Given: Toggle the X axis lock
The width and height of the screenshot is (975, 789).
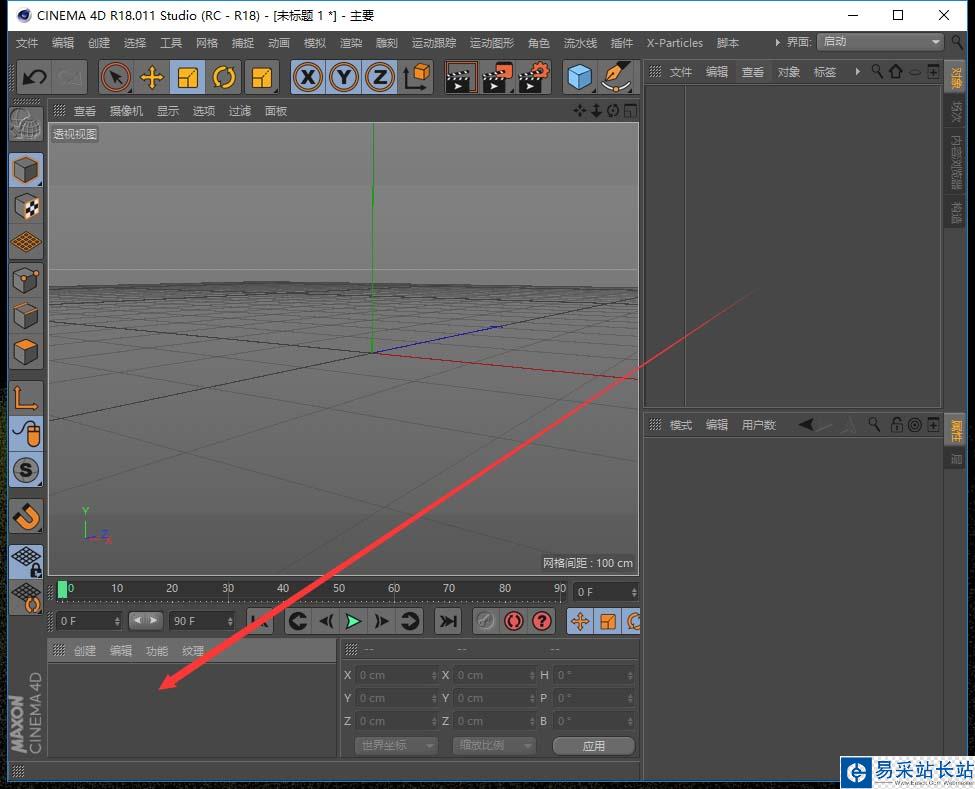Looking at the screenshot, I should click(308, 77).
